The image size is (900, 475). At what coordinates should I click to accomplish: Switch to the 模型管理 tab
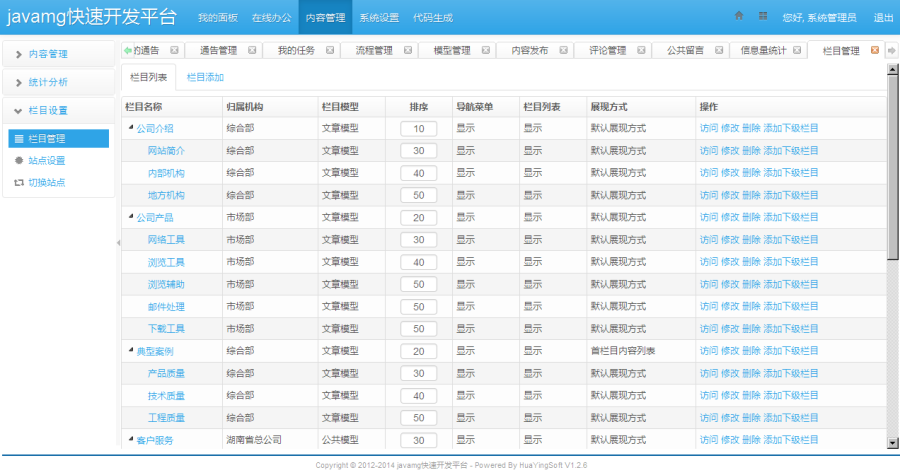pos(452,50)
